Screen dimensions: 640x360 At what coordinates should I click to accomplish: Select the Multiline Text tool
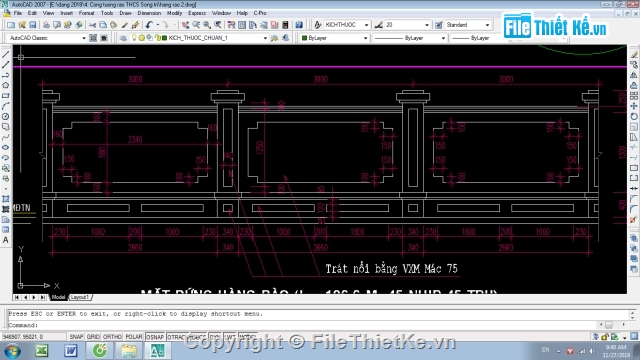5,240
